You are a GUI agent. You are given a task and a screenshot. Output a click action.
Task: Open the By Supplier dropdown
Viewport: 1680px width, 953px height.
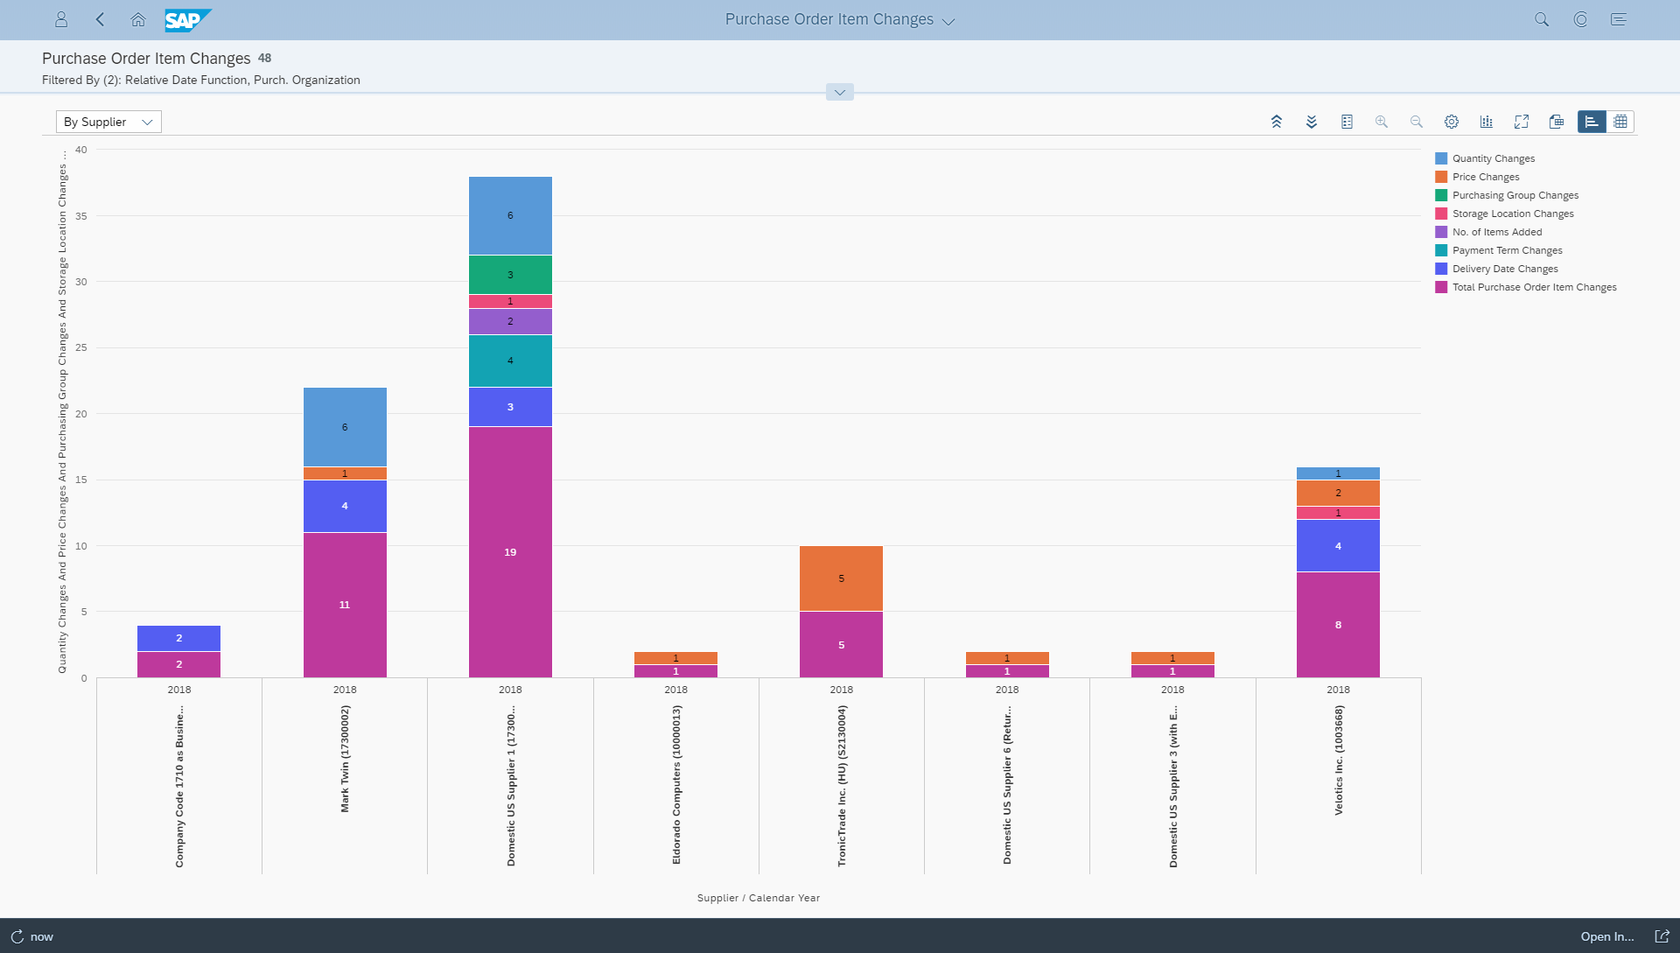(108, 122)
